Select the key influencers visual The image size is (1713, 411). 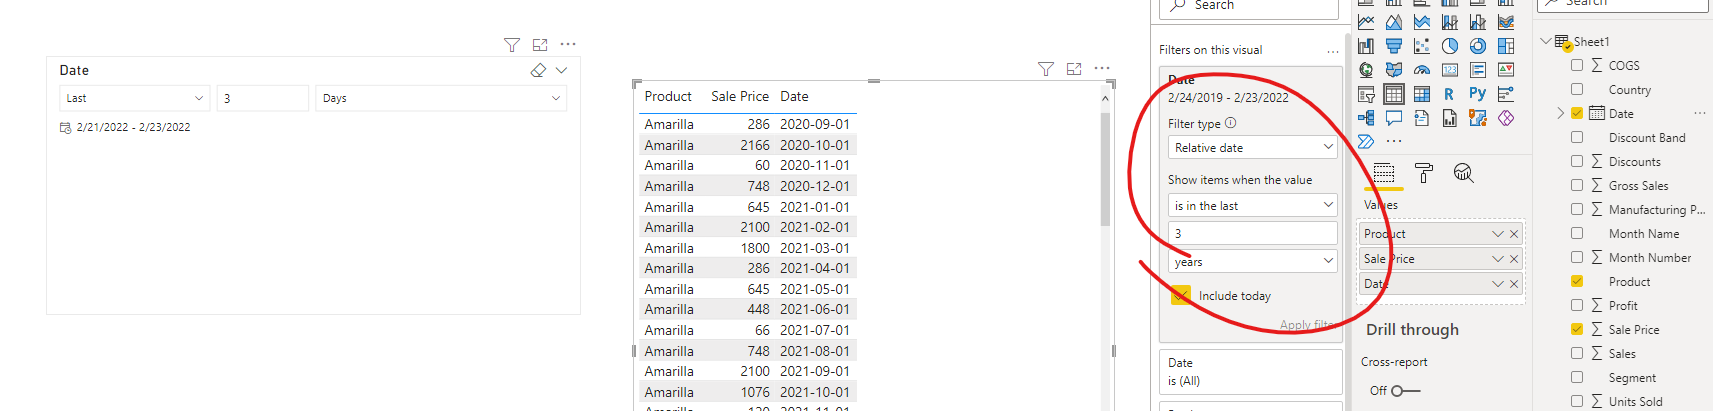(x=1506, y=94)
